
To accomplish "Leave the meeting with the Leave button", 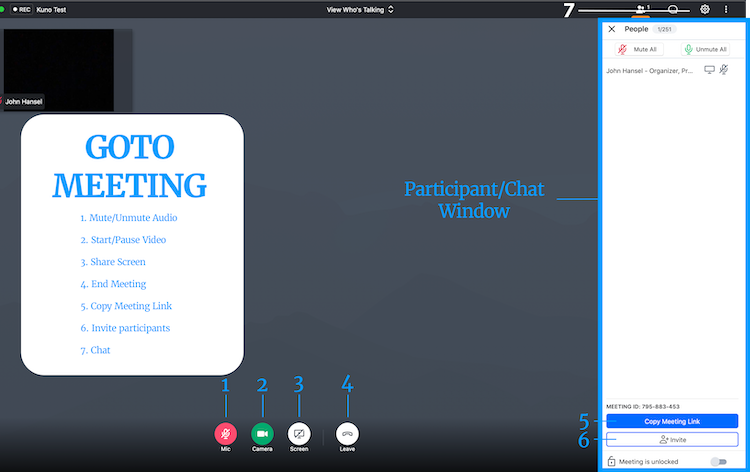I will (347, 434).
